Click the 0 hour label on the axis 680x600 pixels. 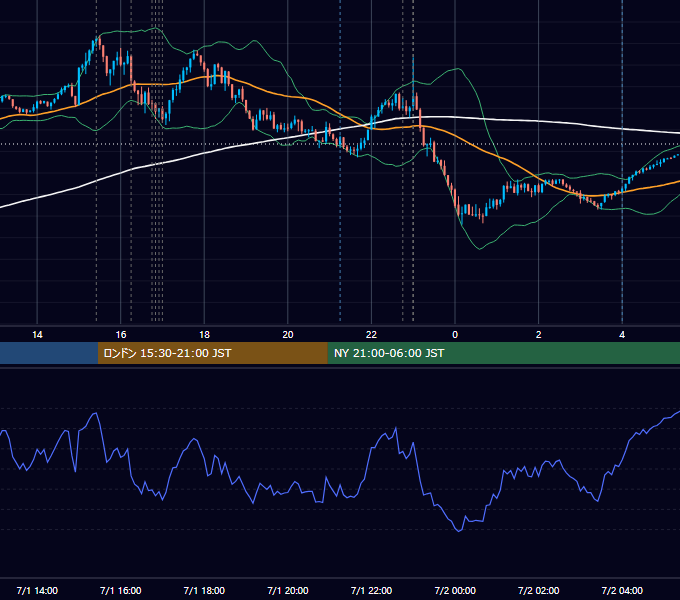pos(455,335)
